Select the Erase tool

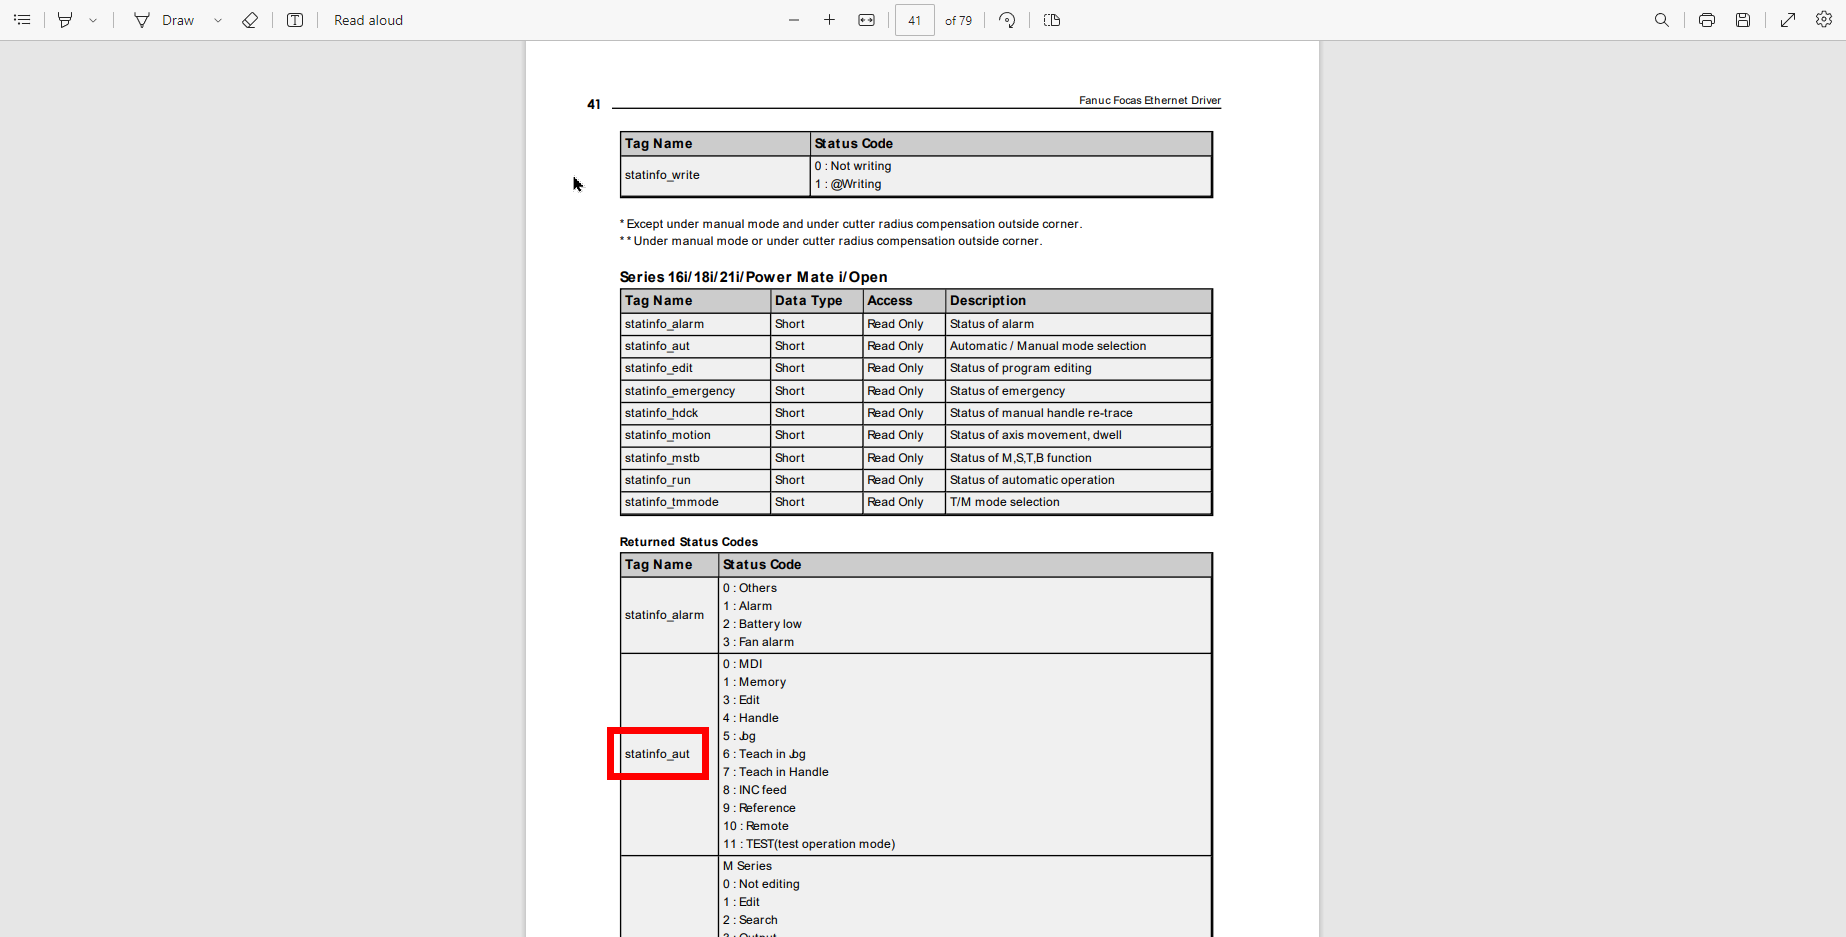point(250,20)
